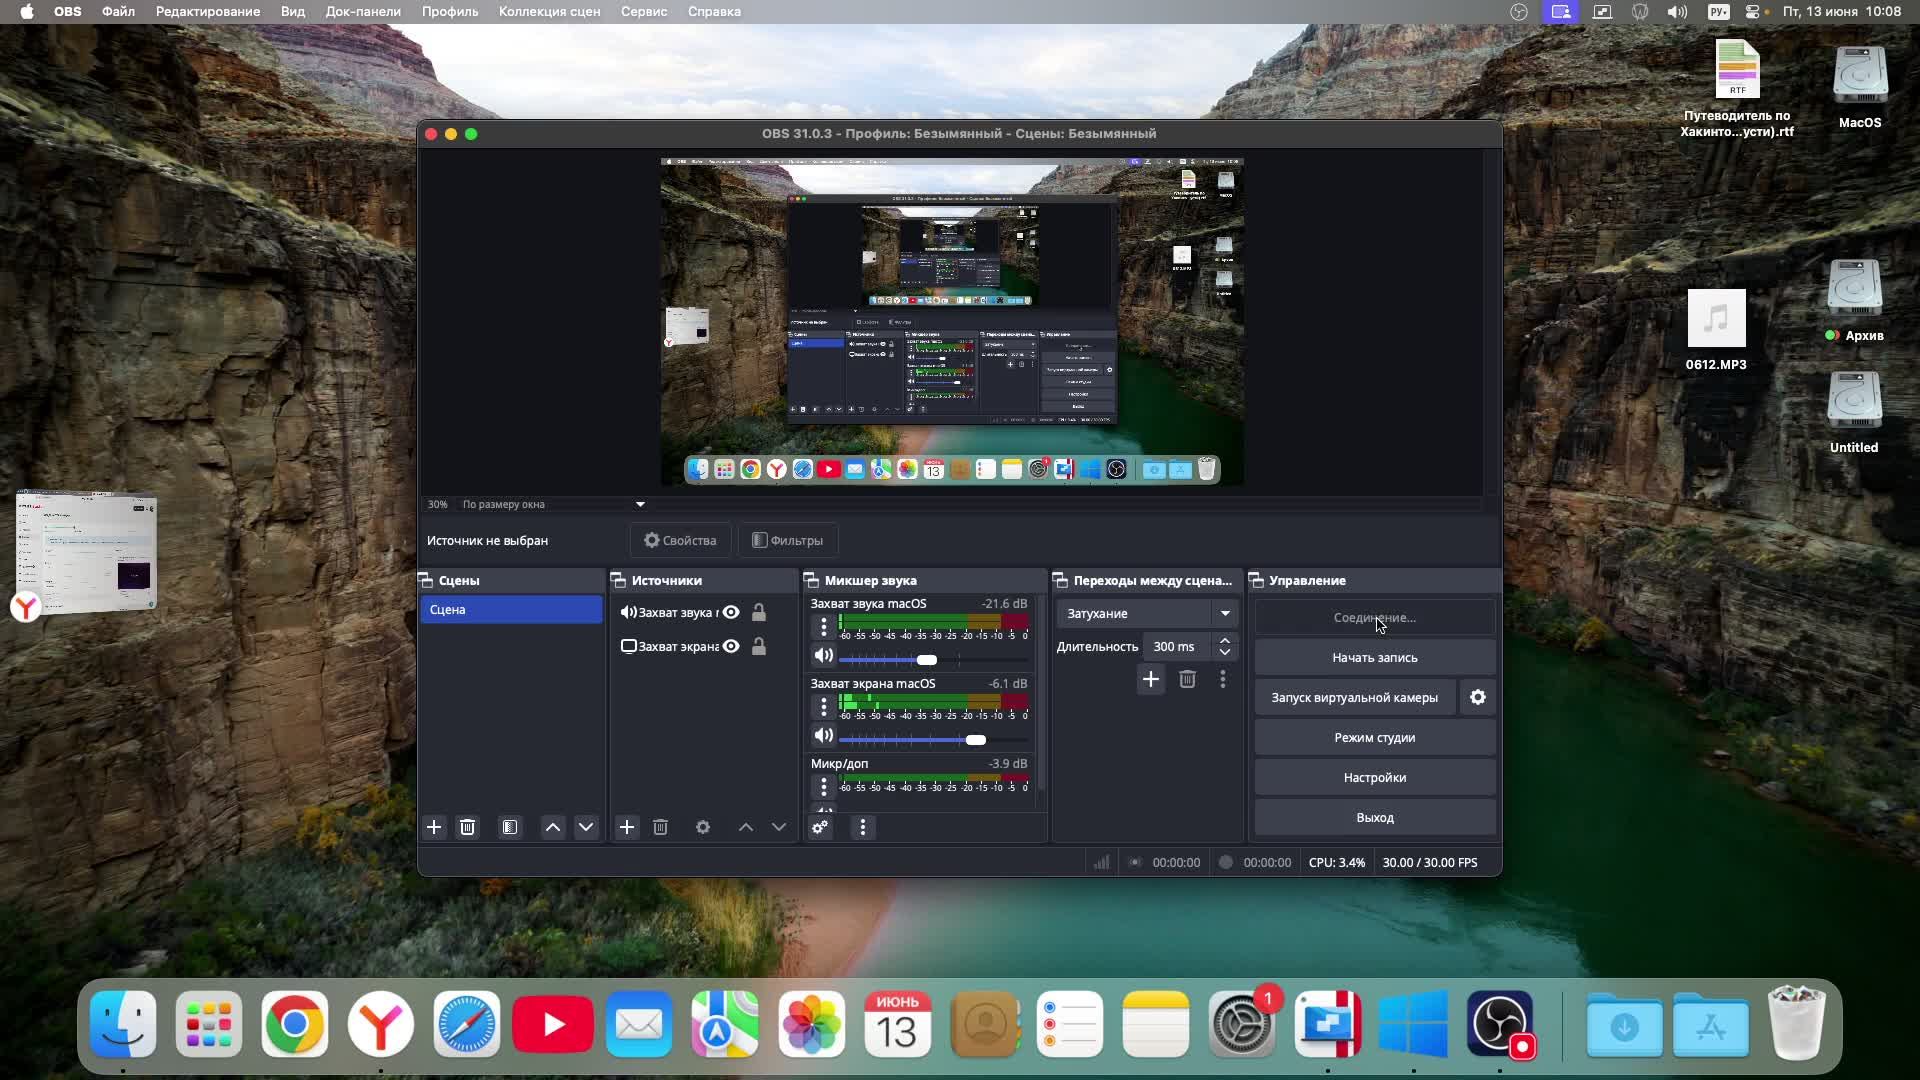The image size is (1920, 1080).
Task: Delete transition trash icon
Action: [1187, 679]
